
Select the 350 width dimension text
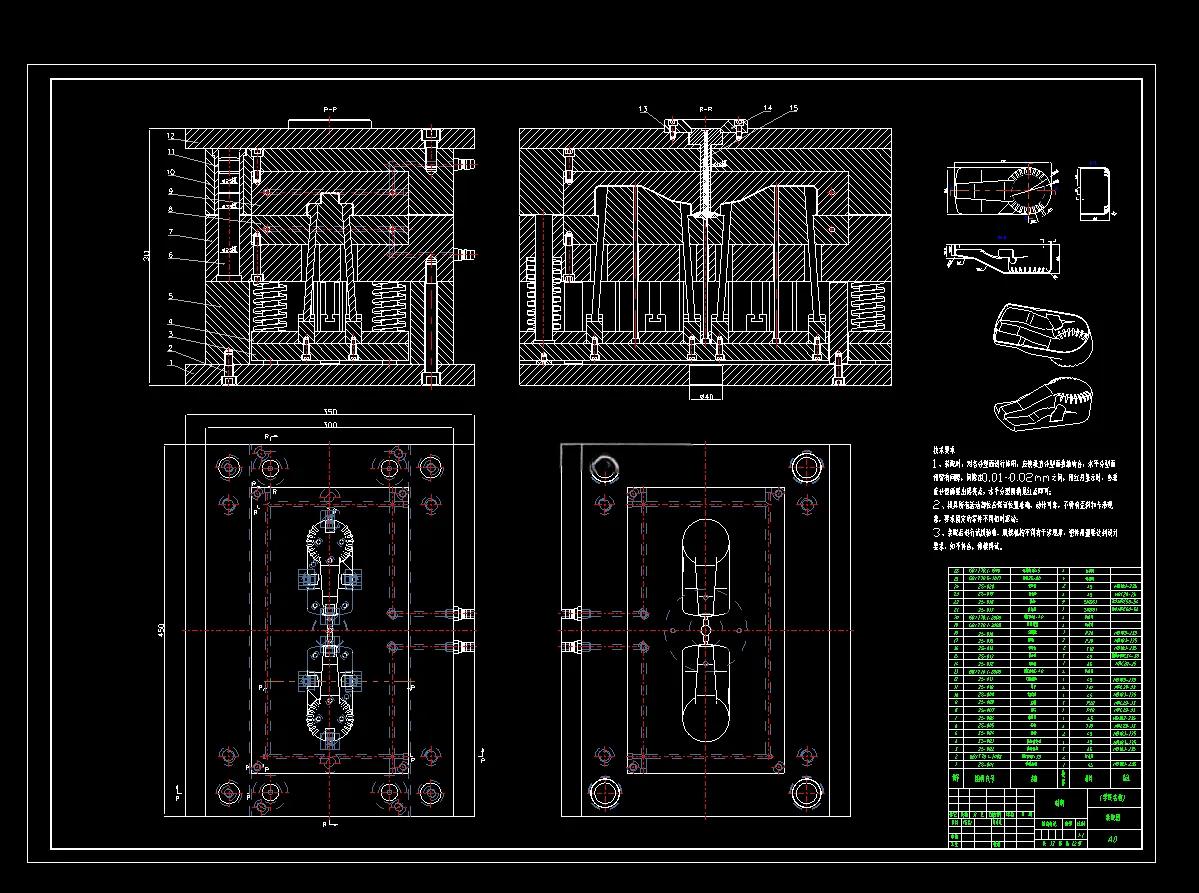click(330, 412)
